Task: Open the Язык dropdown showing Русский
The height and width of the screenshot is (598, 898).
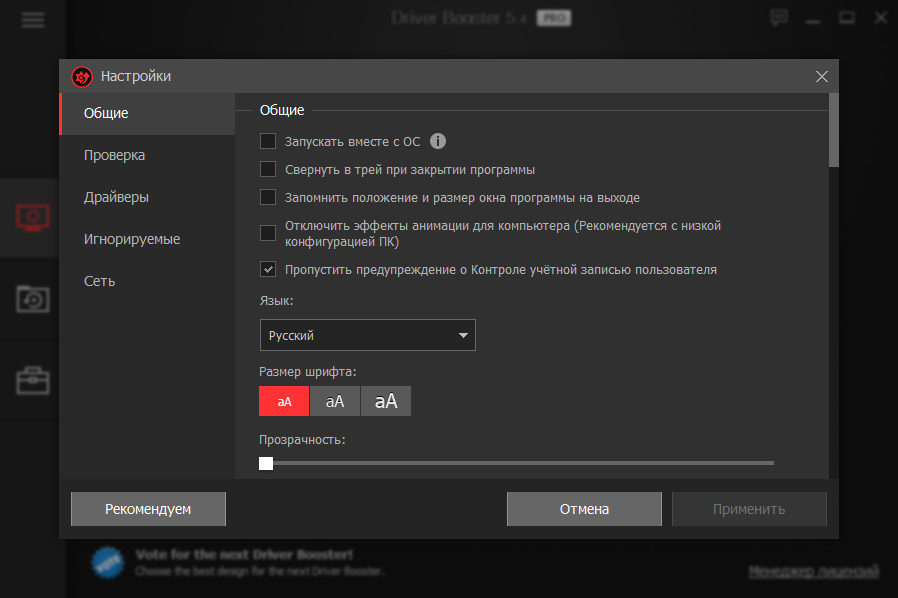Action: (x=368, y=335)
